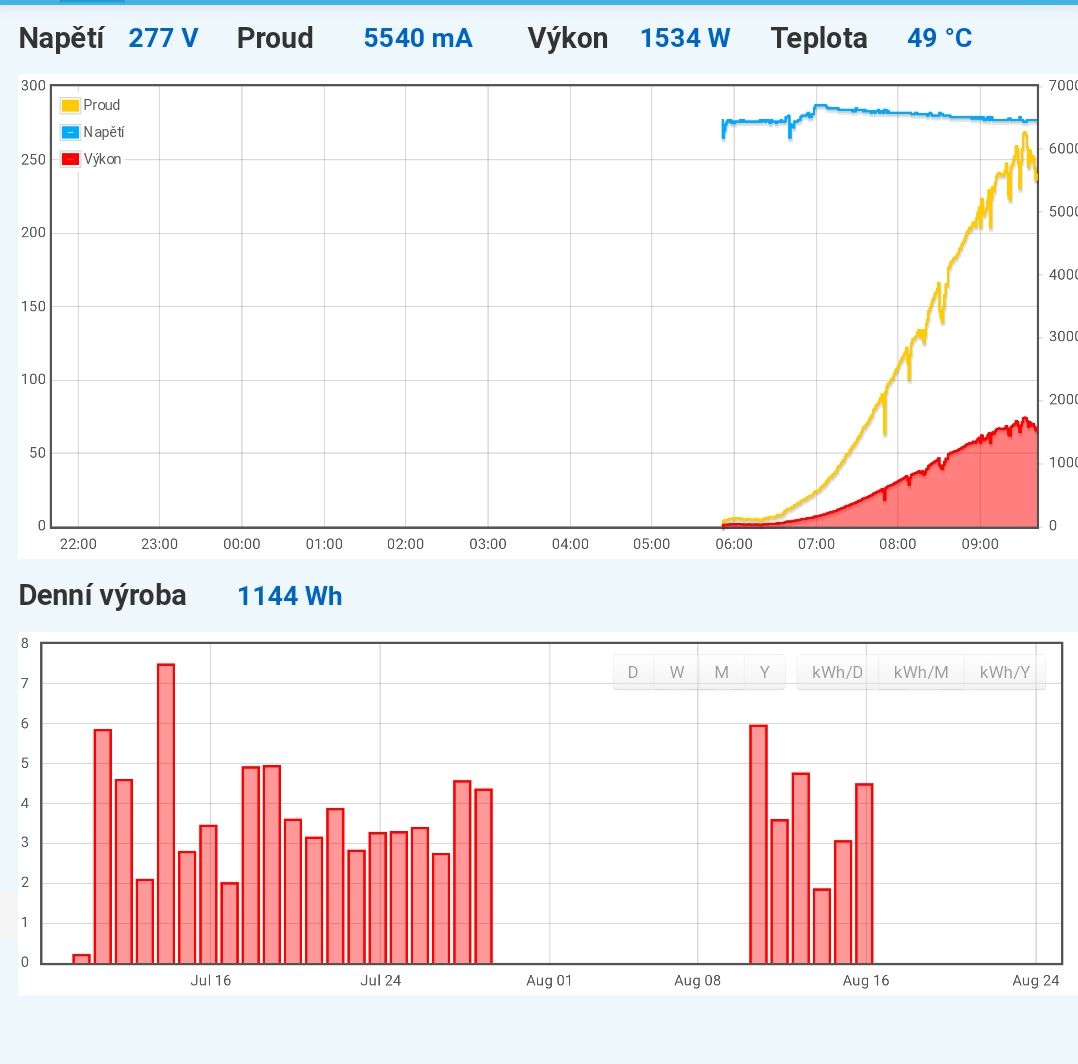Click the 5540 mA current reading

point(418,39)
